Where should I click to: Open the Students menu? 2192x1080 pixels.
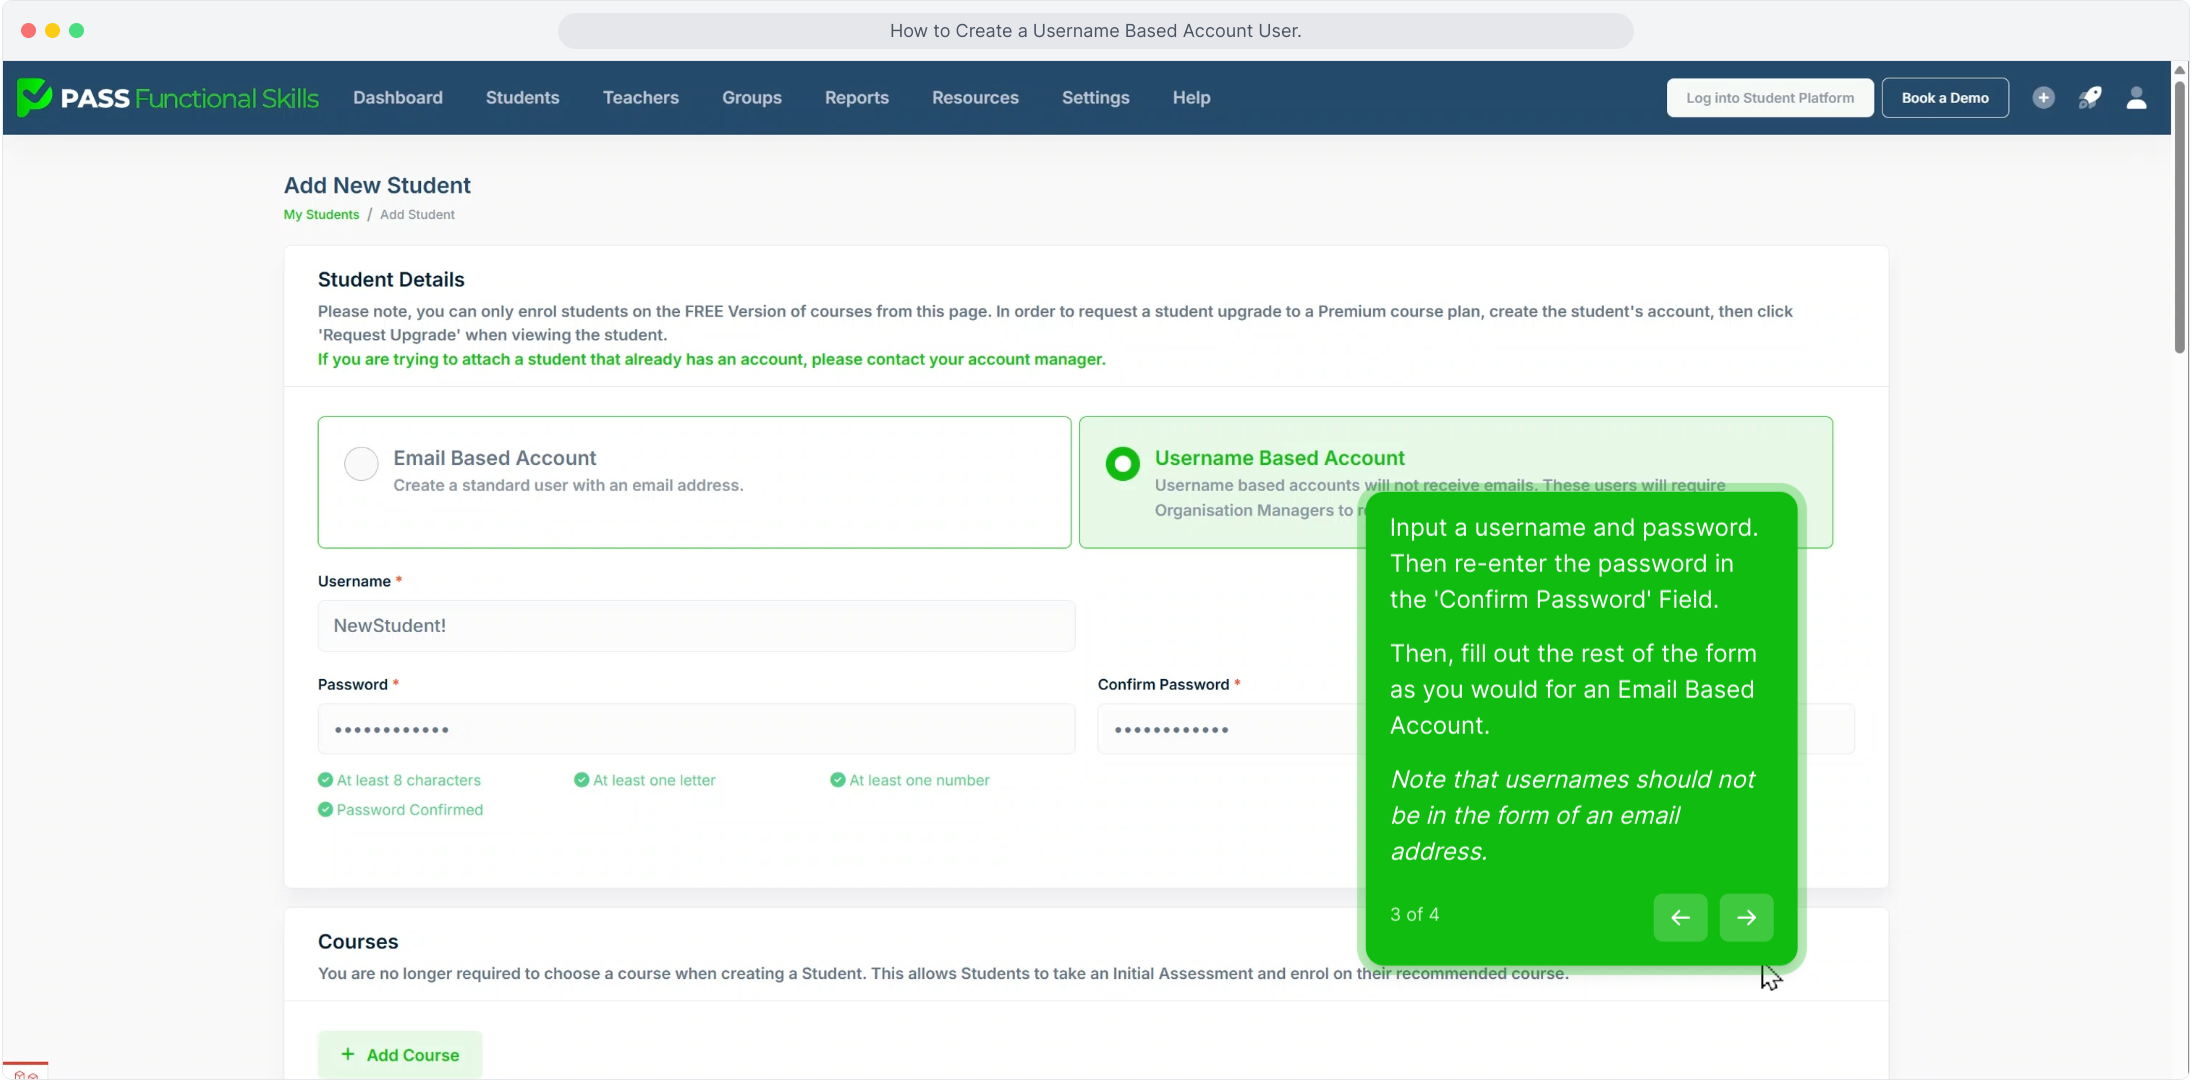coord(522,98)
